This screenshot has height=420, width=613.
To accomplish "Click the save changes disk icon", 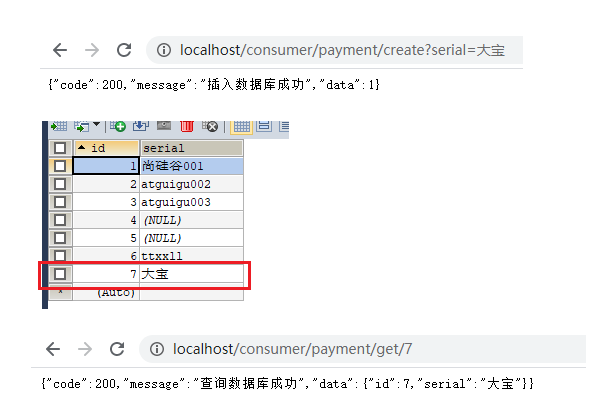I will pos(164,126).
